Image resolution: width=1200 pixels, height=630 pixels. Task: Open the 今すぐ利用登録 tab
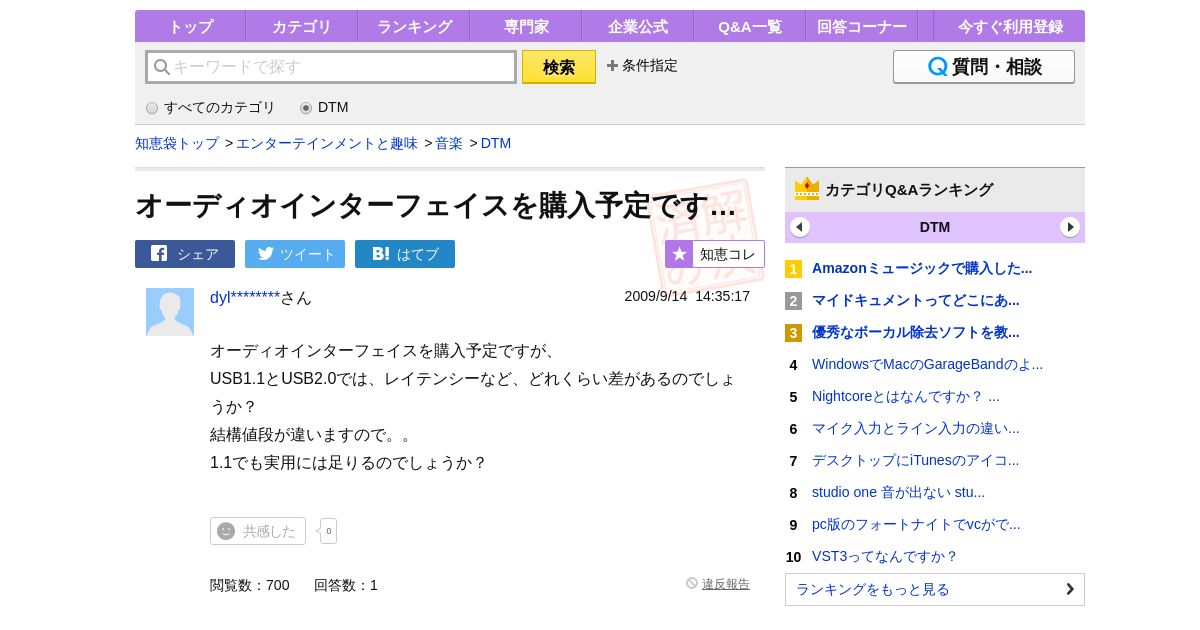tap(1009, 26)
